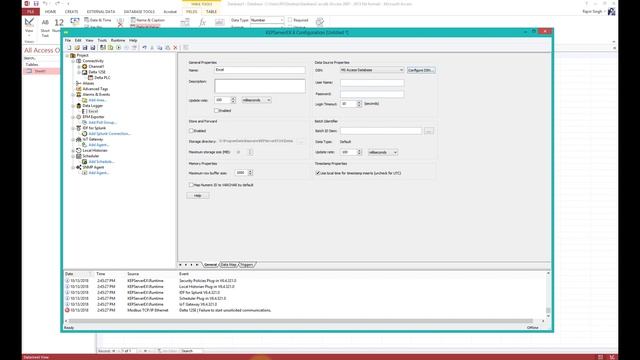Collapse the IoT Gateway tree node

[73, 139]
